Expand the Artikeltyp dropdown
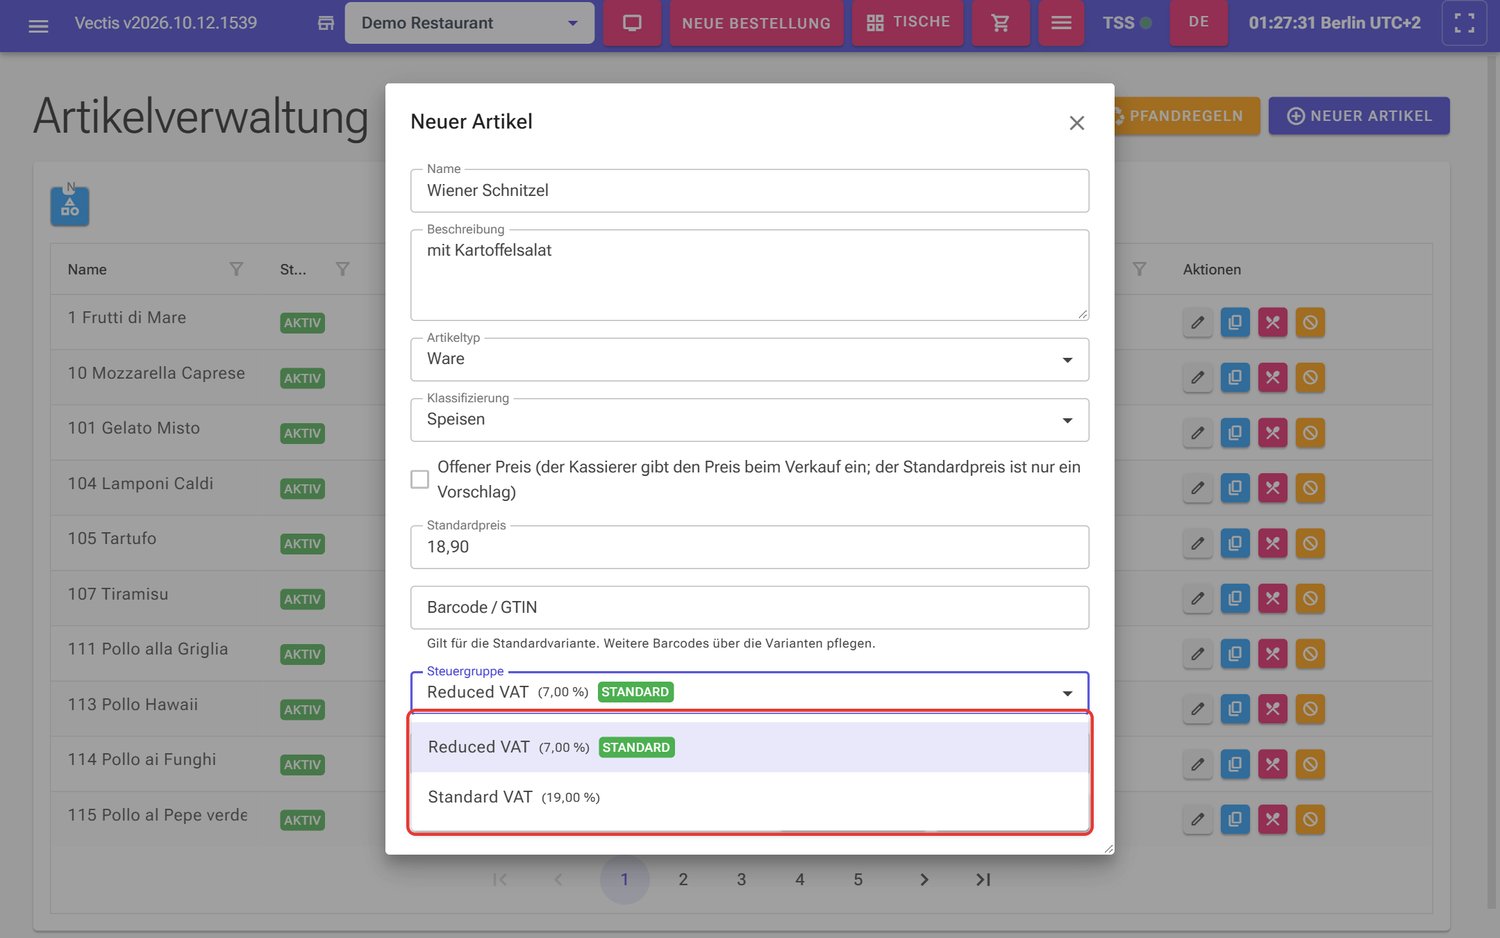This screenshot has height=938, width=1500. click(x=749, y=359)
